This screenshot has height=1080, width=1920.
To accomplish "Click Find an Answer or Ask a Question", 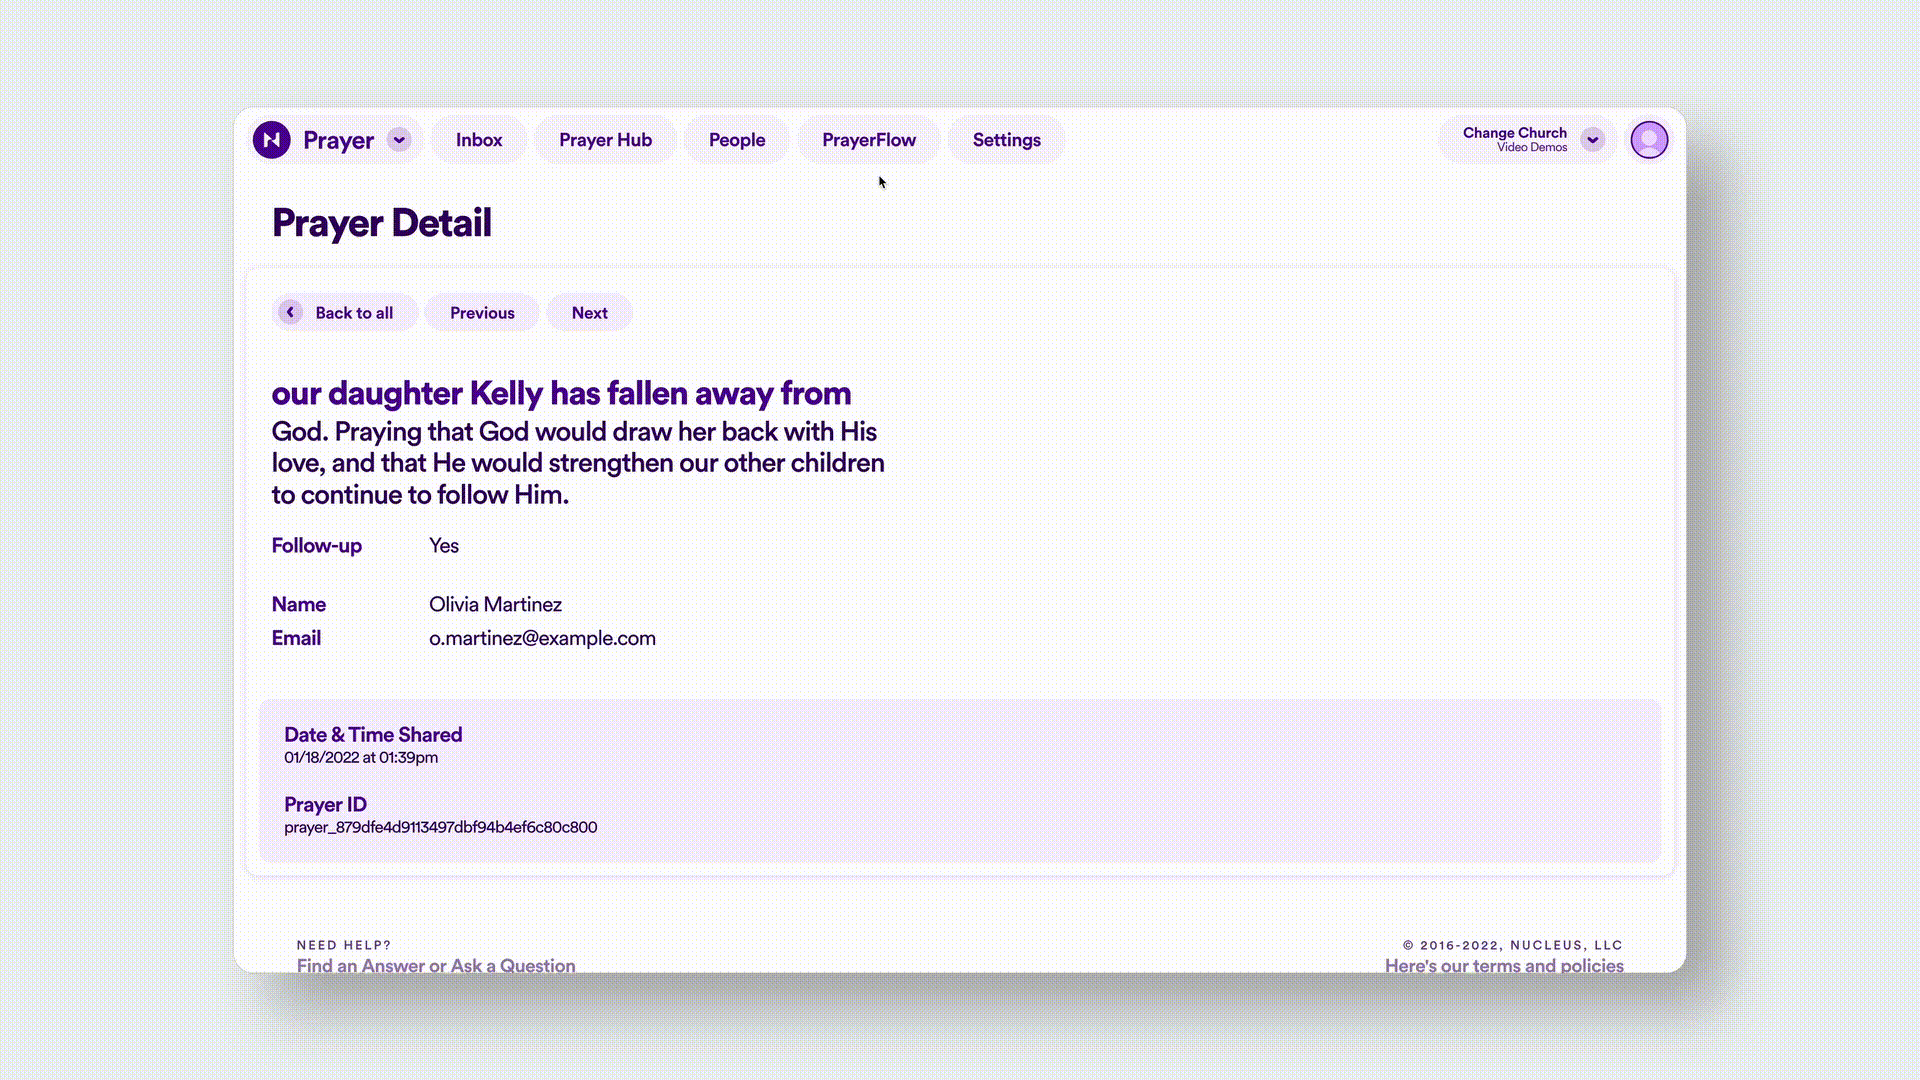I will tap(436, 965).
